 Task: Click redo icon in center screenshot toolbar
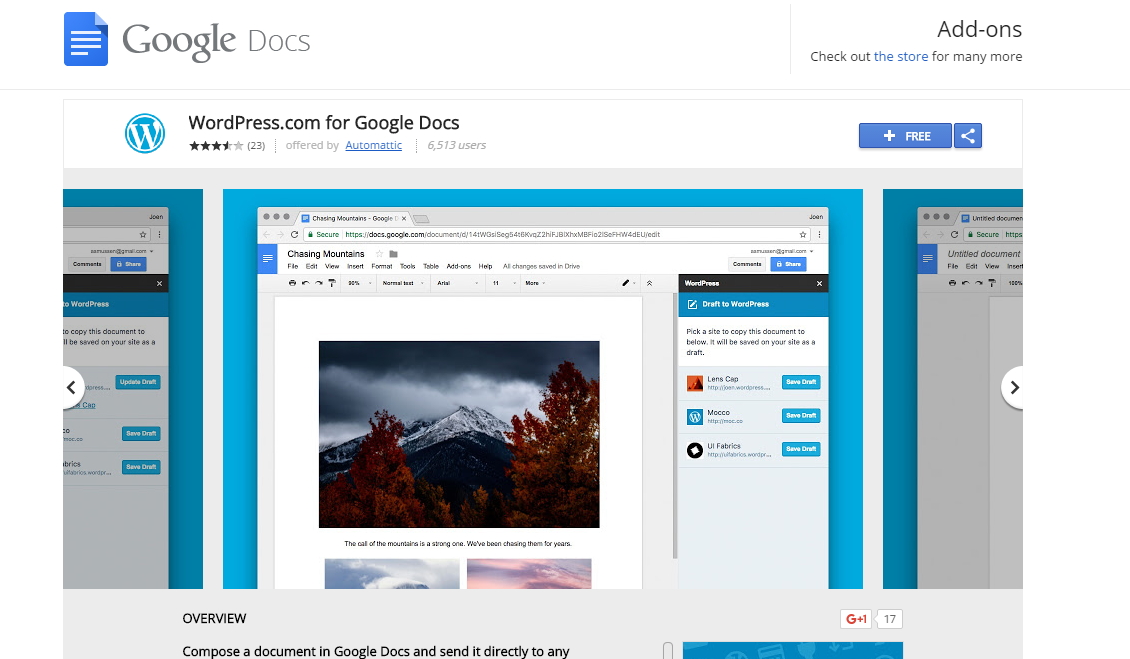(x=319, y=283)
